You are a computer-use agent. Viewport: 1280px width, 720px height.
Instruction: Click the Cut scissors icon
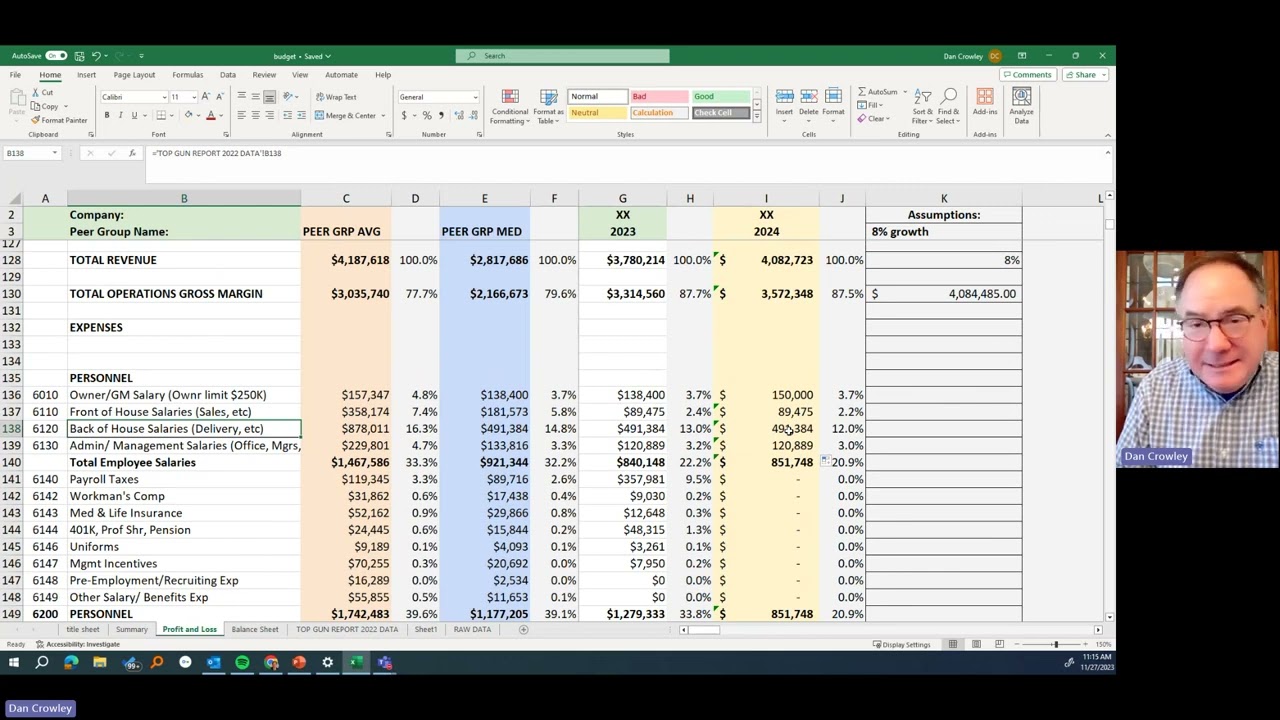click(35, 92)
